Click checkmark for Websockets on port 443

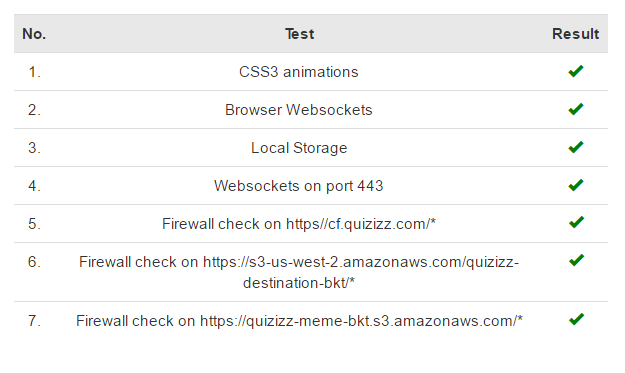point(576,185)
